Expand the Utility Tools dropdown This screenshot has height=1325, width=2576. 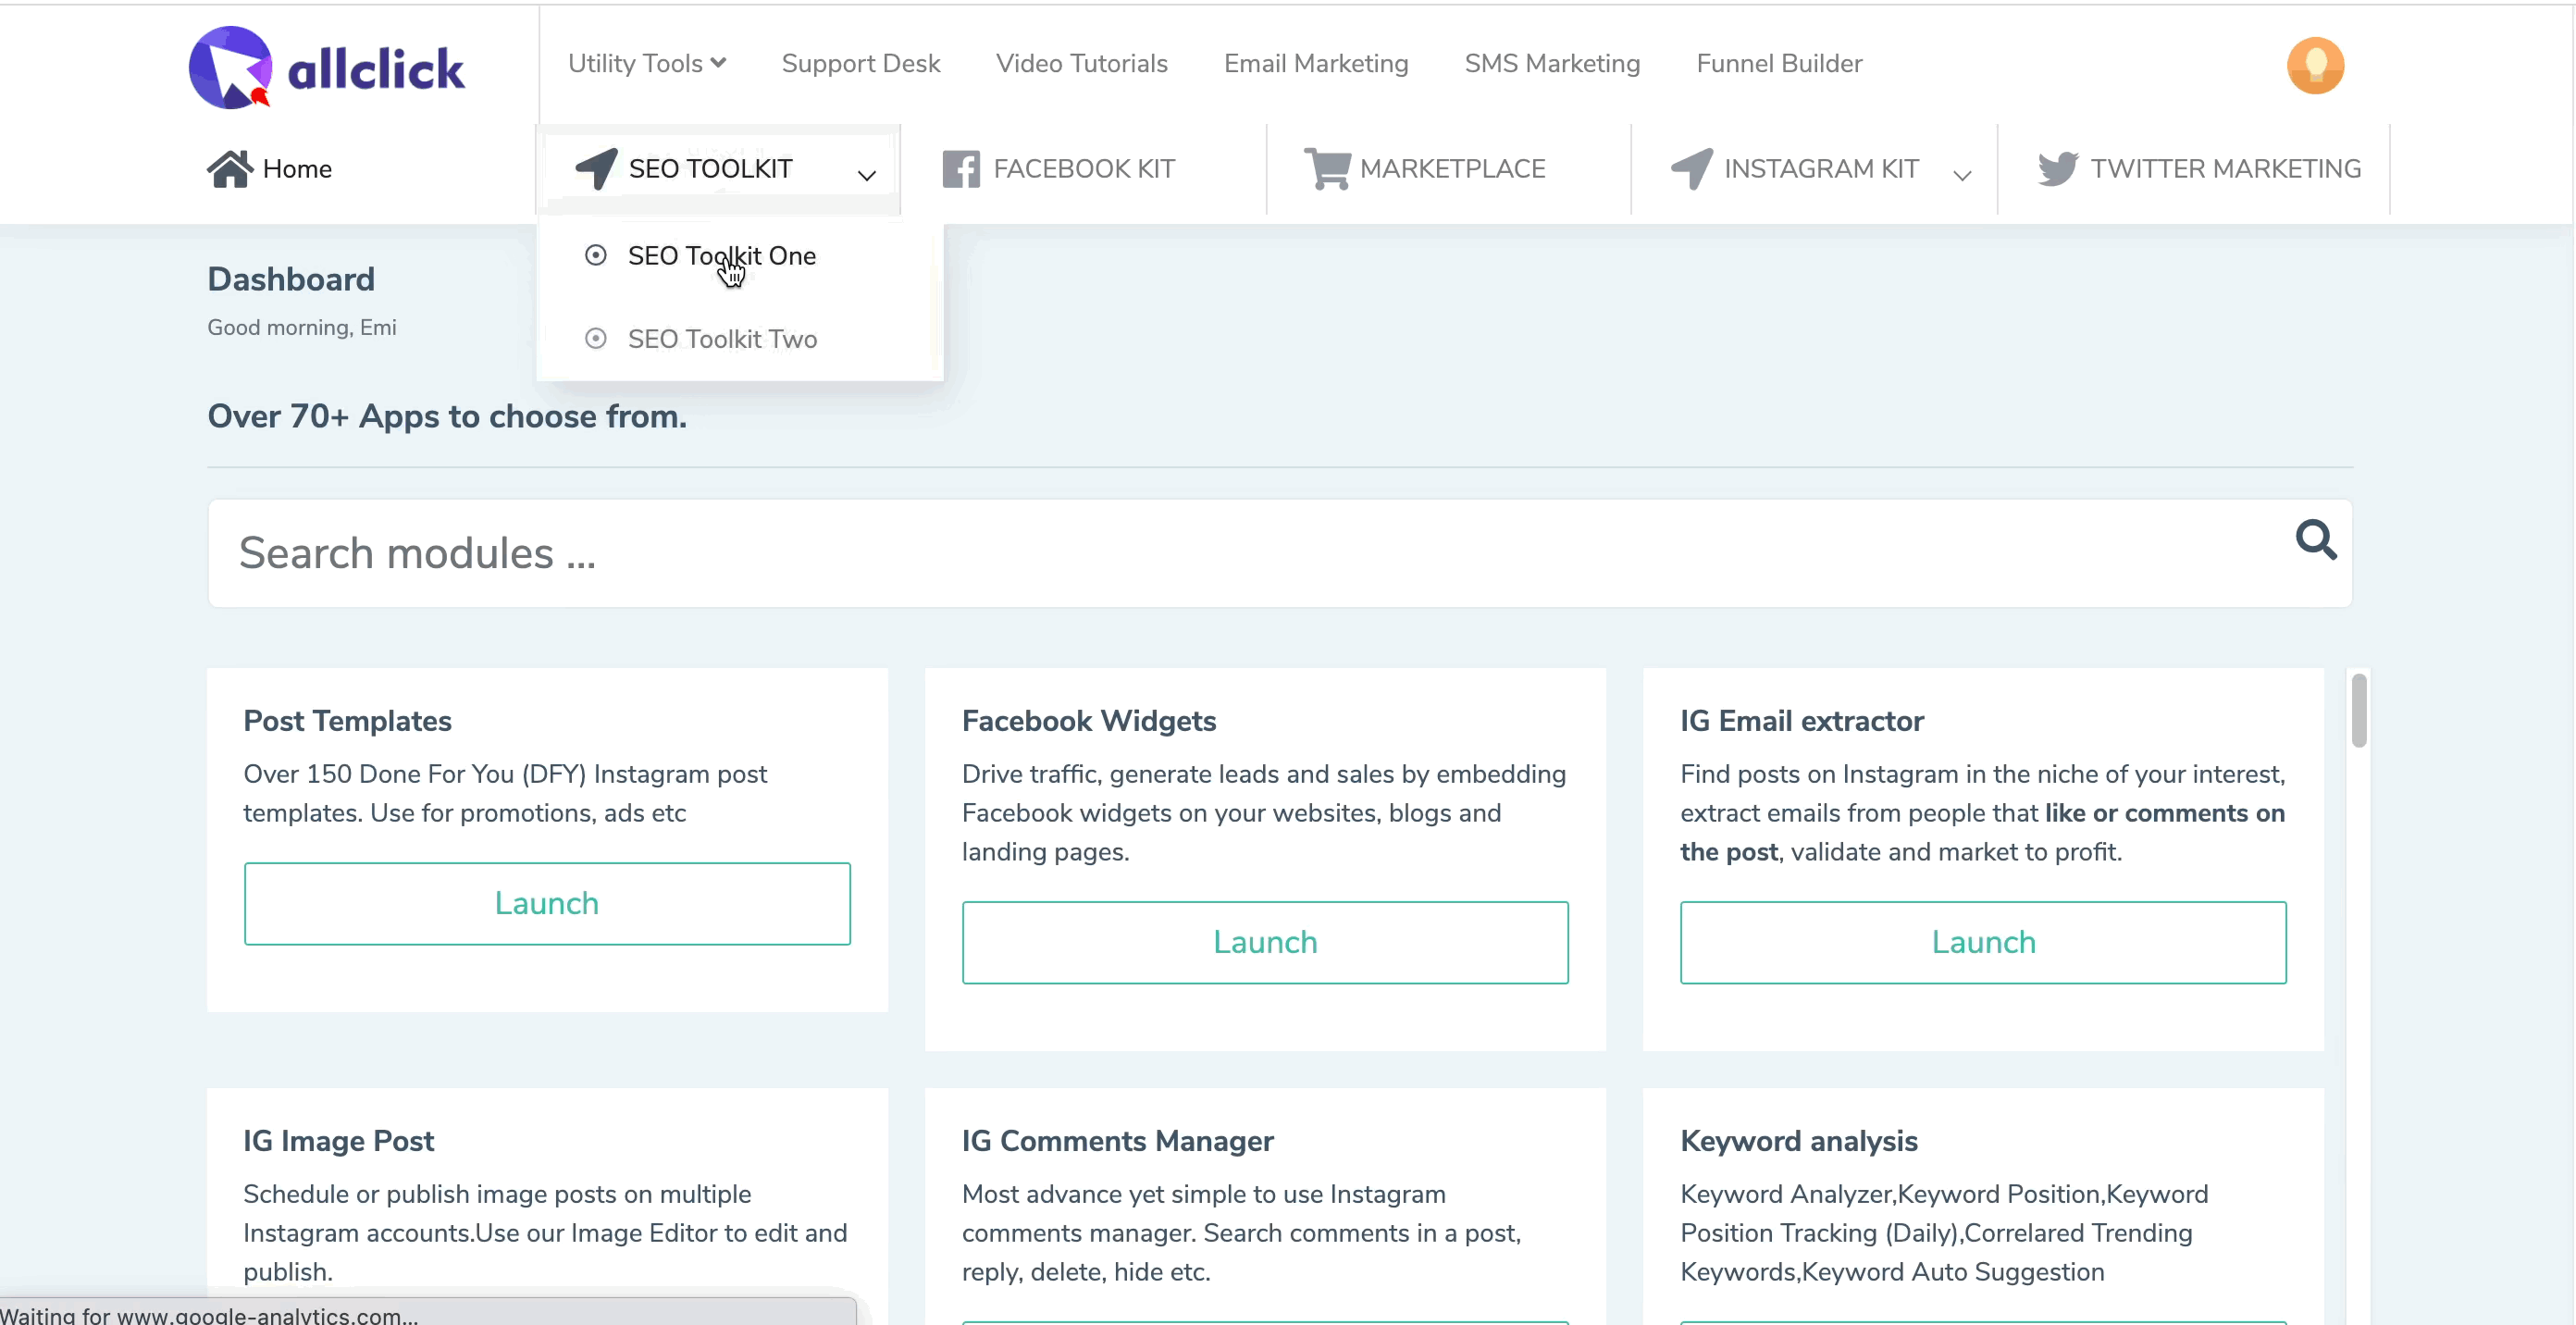point(647,64)
